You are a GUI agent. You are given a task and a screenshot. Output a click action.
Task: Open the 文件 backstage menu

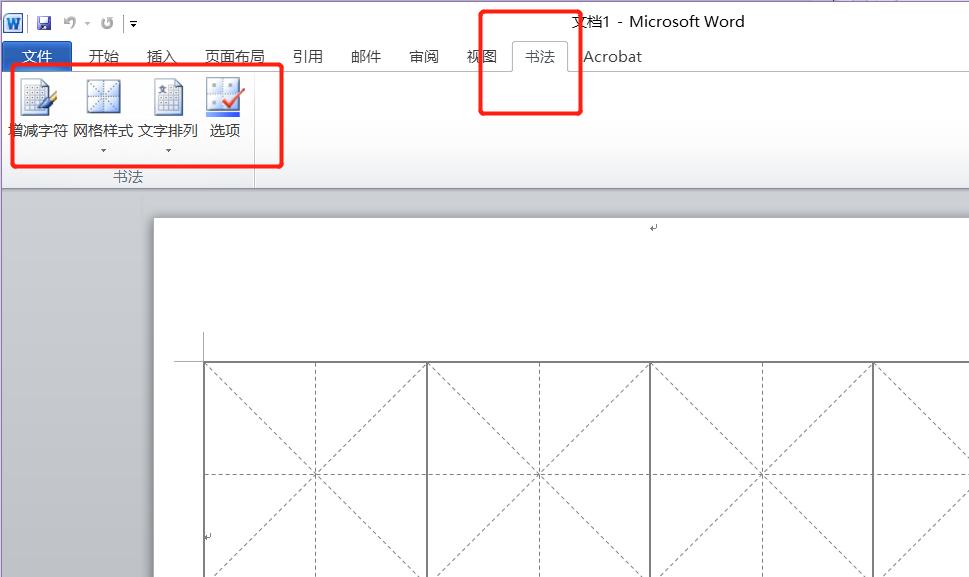tap(36, 57)
